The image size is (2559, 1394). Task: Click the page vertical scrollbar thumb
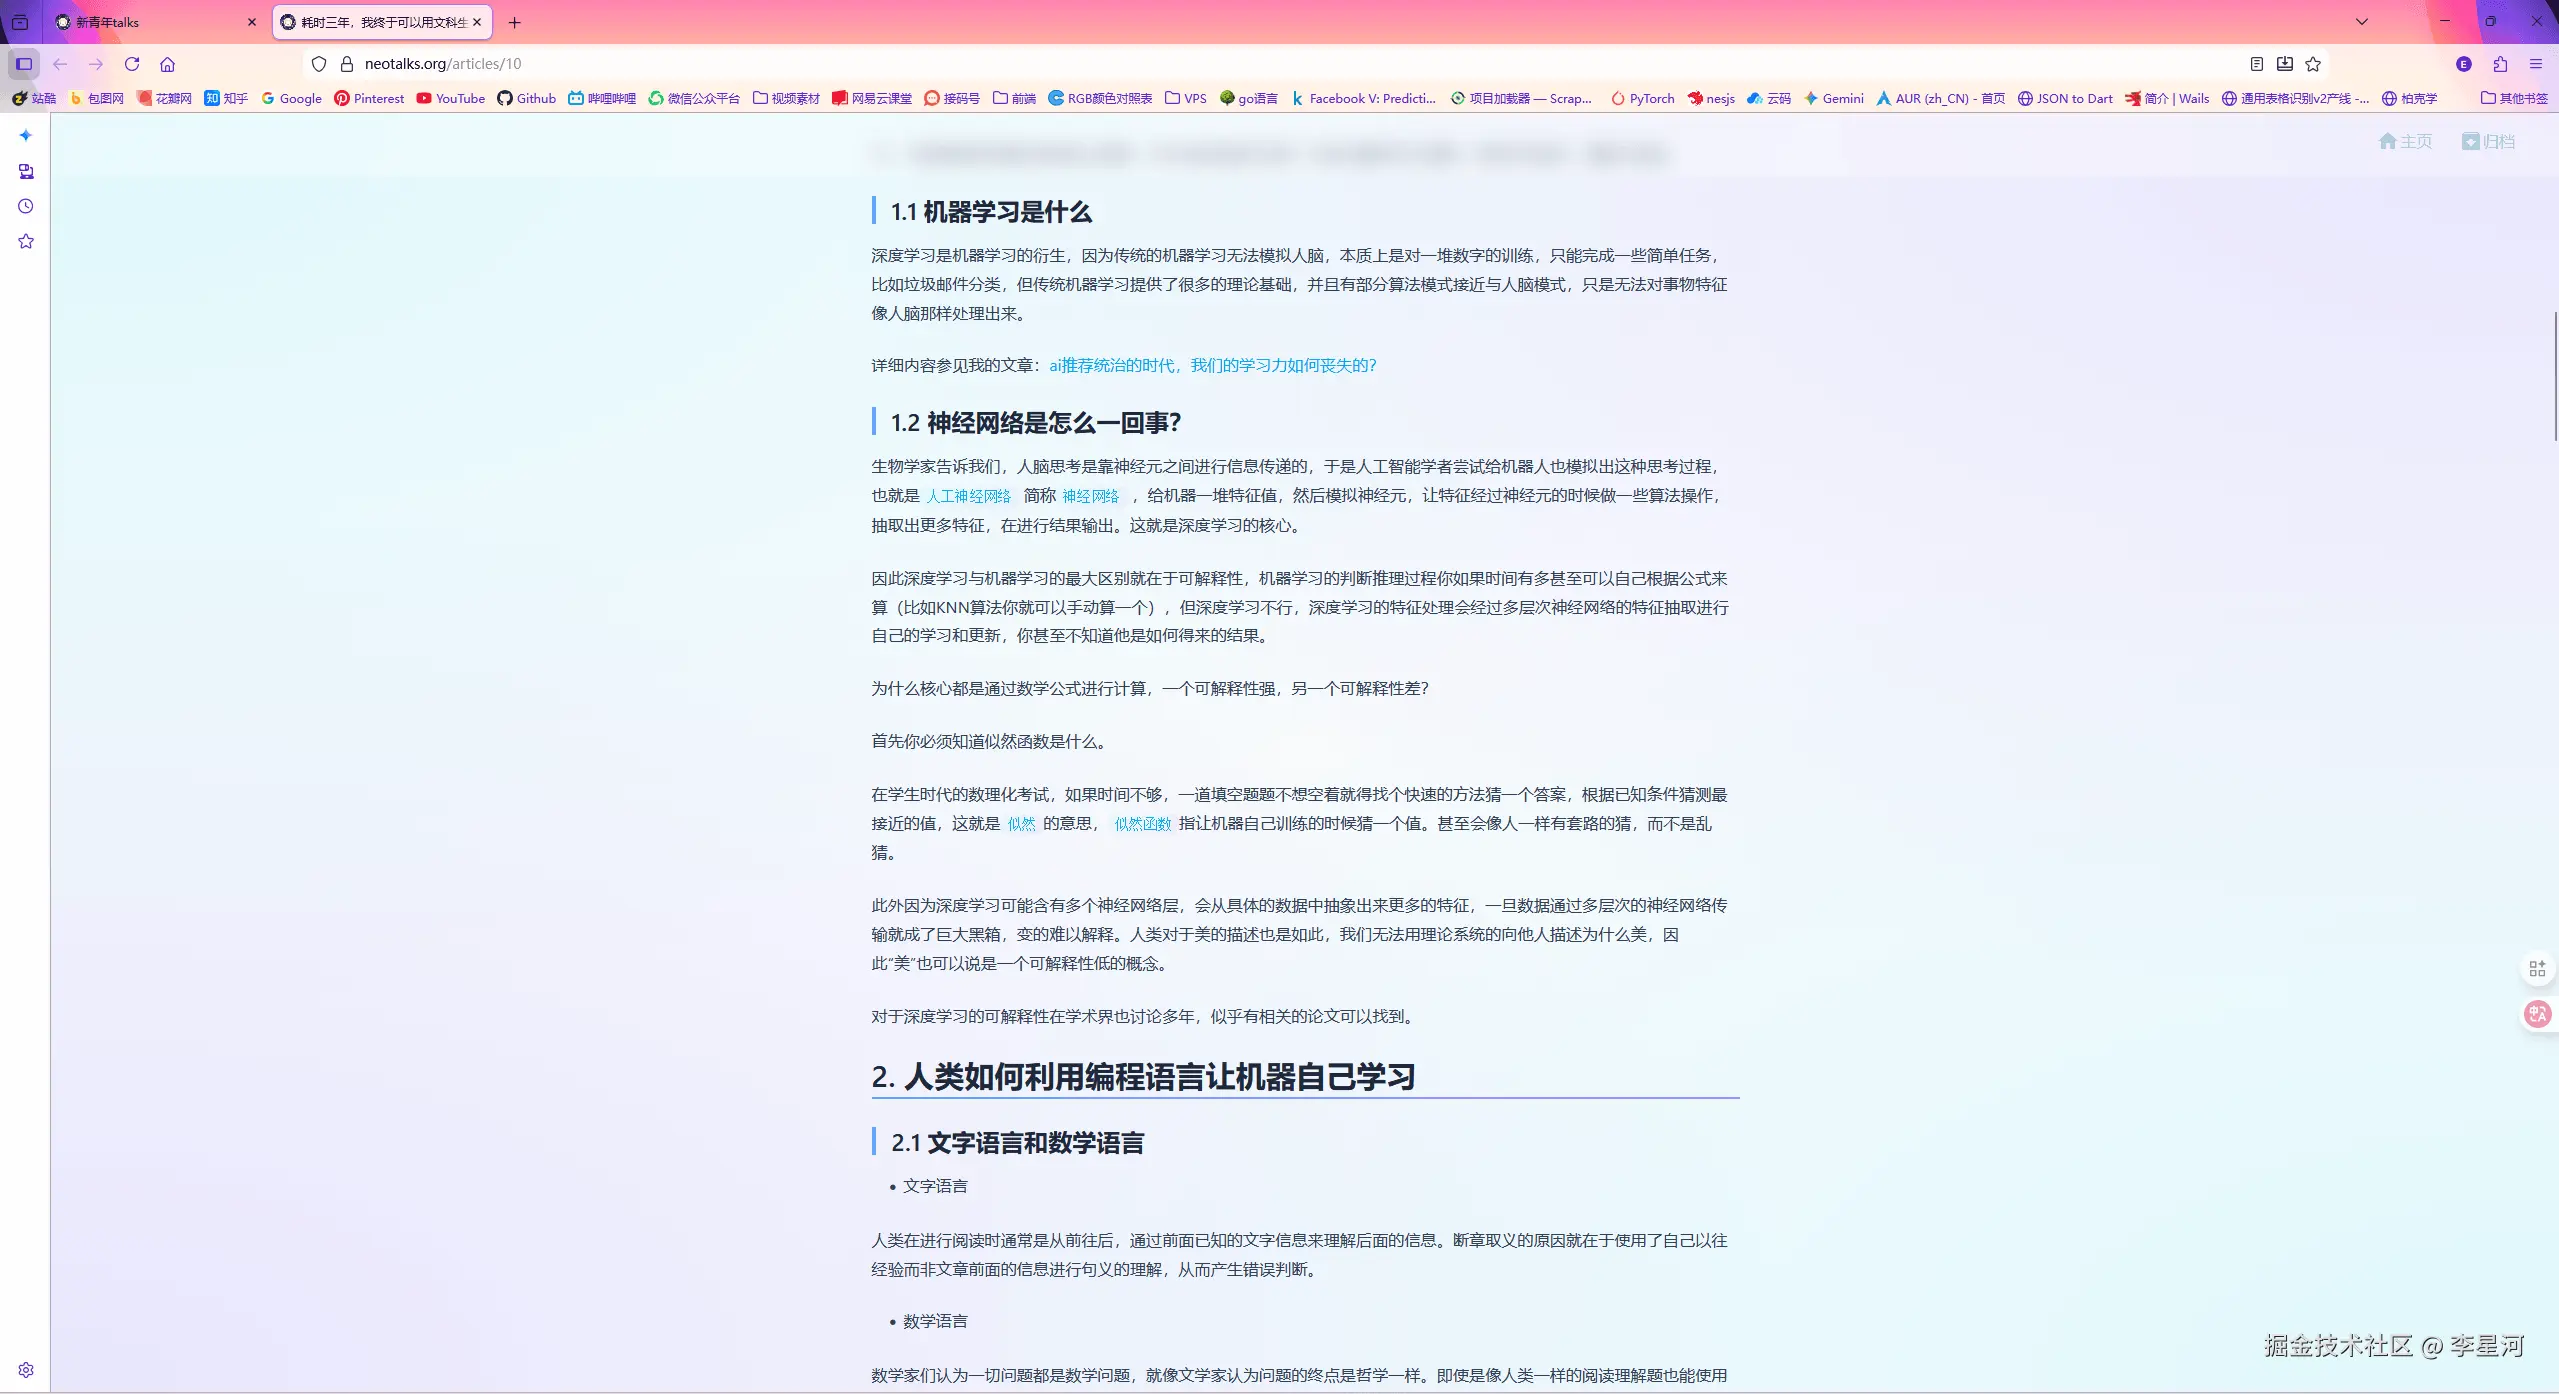click(x=2555, y=375)
